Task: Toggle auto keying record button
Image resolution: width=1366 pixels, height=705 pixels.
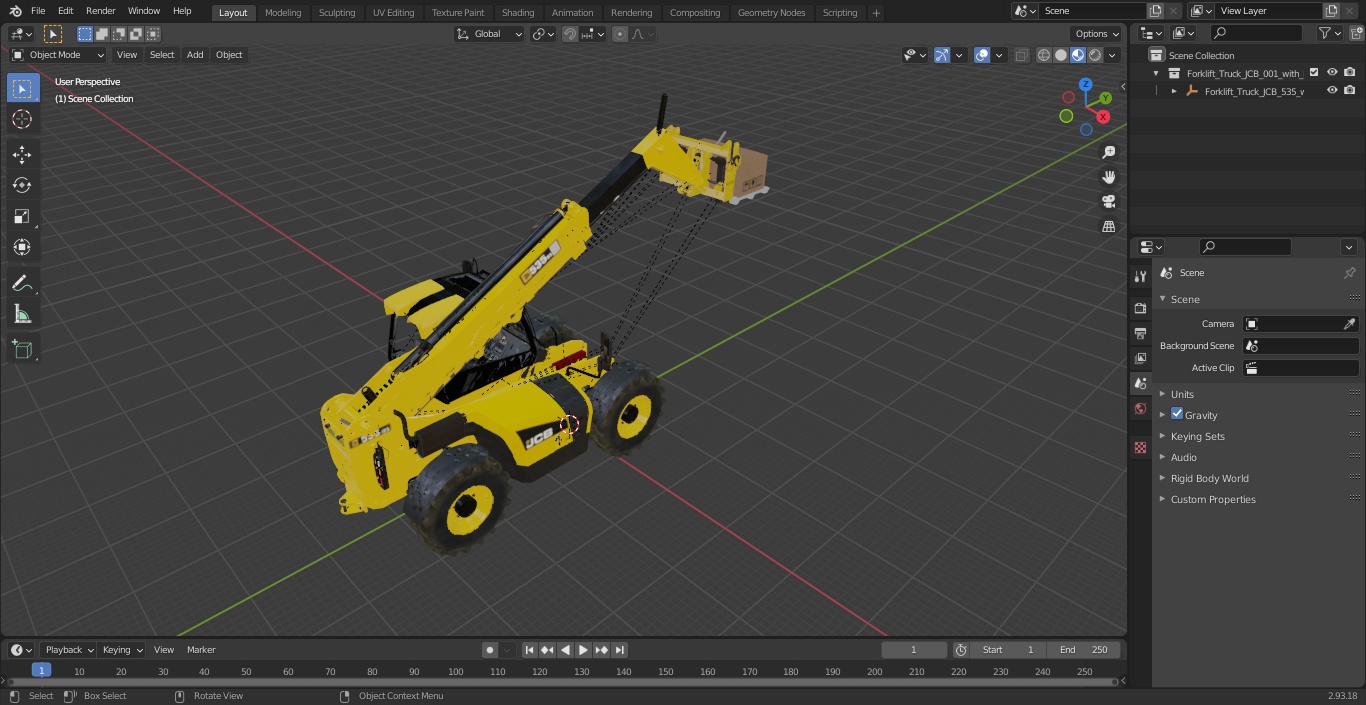Action: point(490,650)
